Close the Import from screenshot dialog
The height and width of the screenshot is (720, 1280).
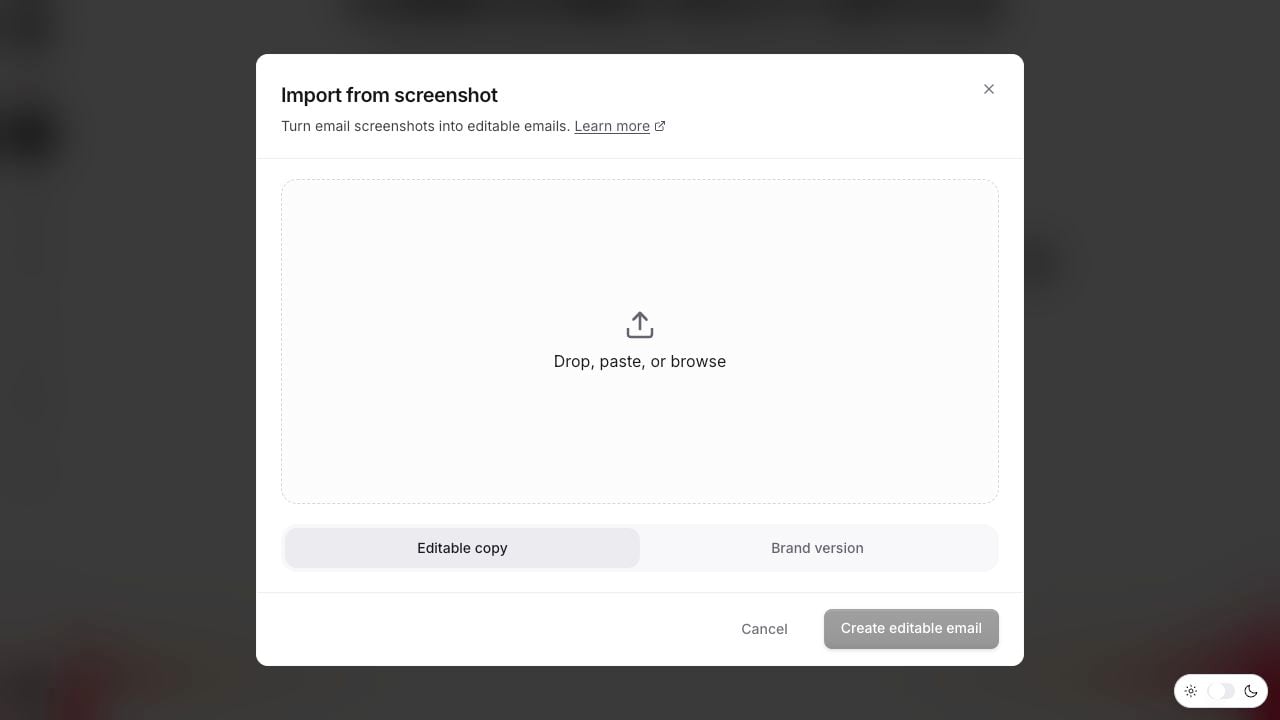coord(989,89)
